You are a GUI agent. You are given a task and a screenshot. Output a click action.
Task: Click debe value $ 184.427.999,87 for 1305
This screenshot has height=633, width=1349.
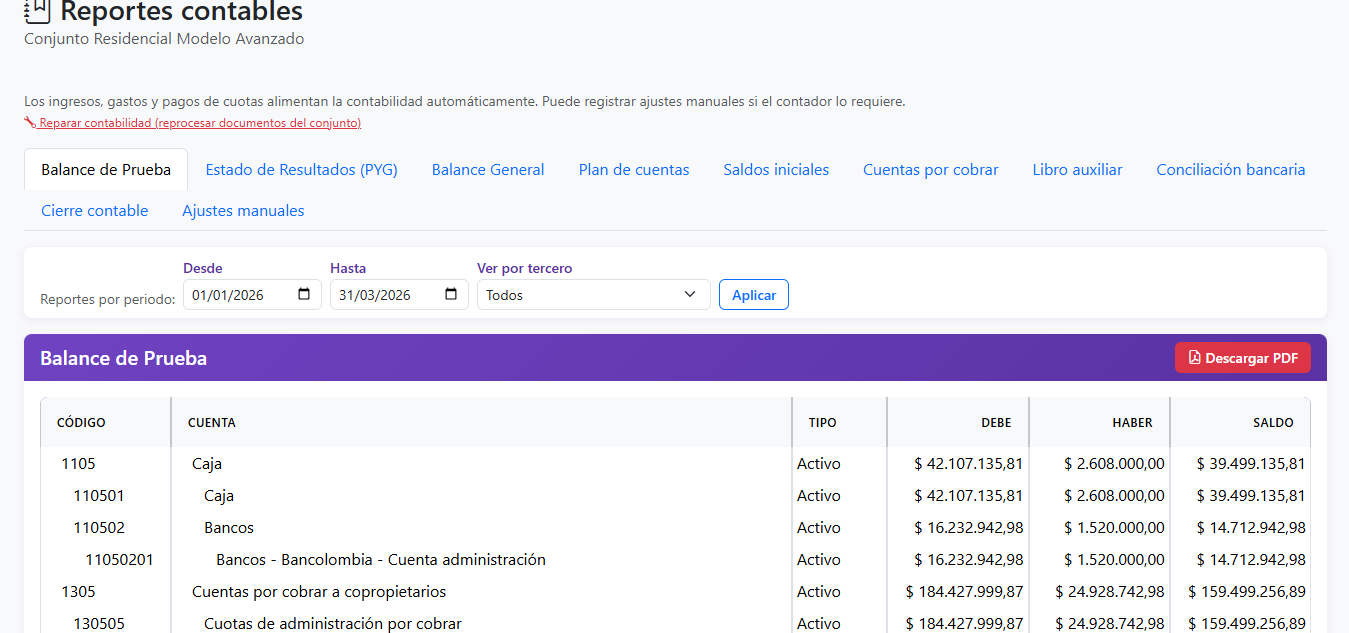pyautogui.click(x=965, y=592)
